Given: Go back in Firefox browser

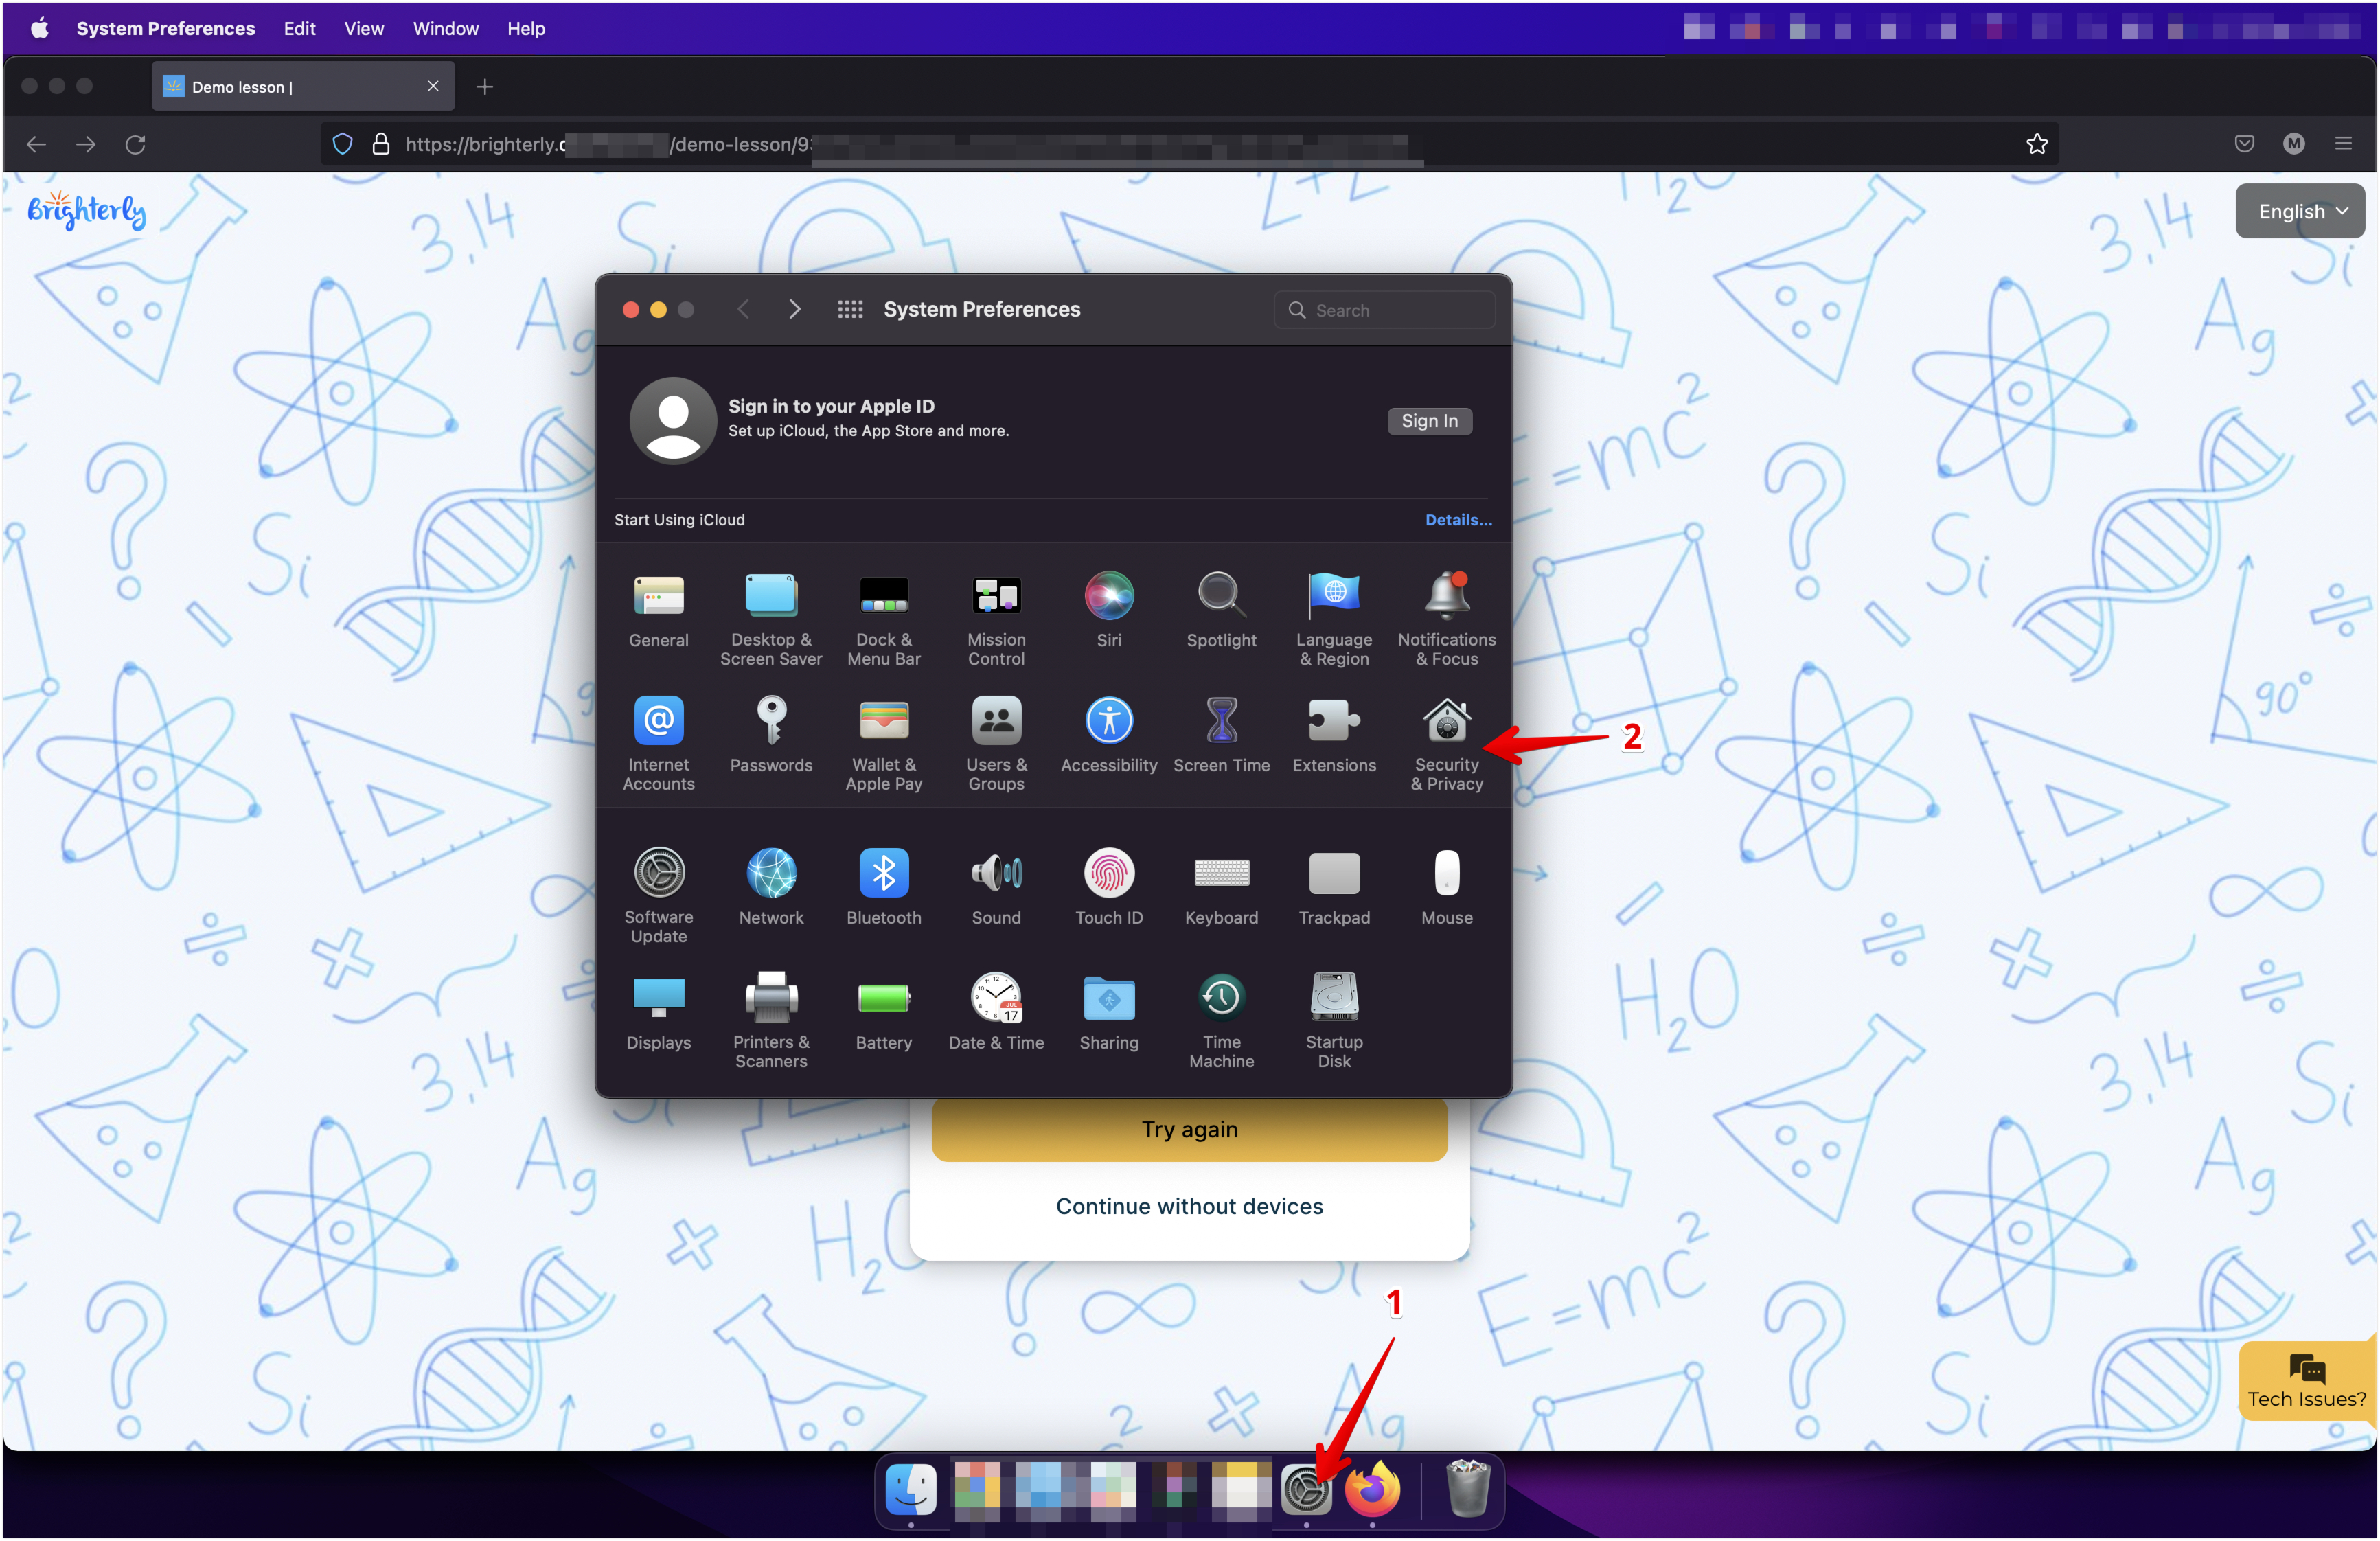Looking at the screenshot, I should tap(36, 144).
